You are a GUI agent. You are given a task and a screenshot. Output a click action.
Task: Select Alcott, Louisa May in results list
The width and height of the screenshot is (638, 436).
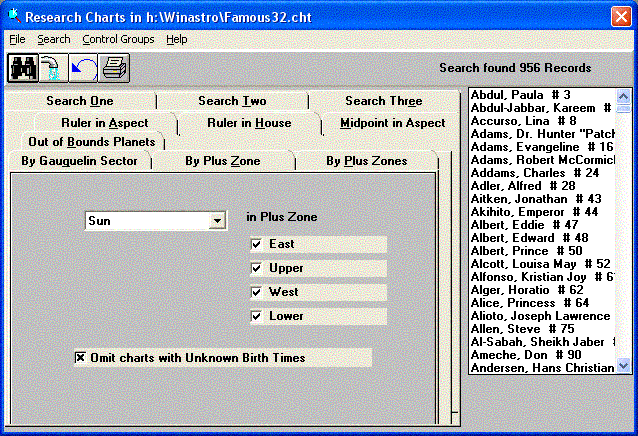(540, 264)
